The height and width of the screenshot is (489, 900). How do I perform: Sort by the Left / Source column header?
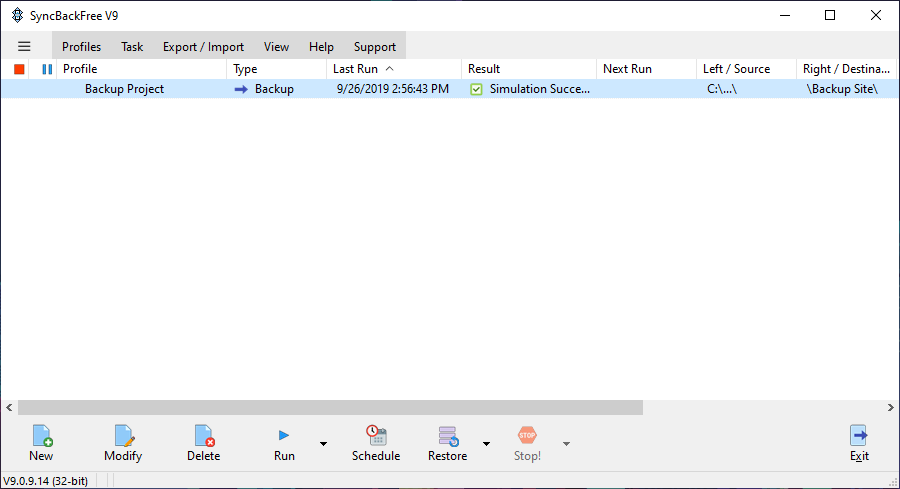pyautogui.click(x=747, y=69)
